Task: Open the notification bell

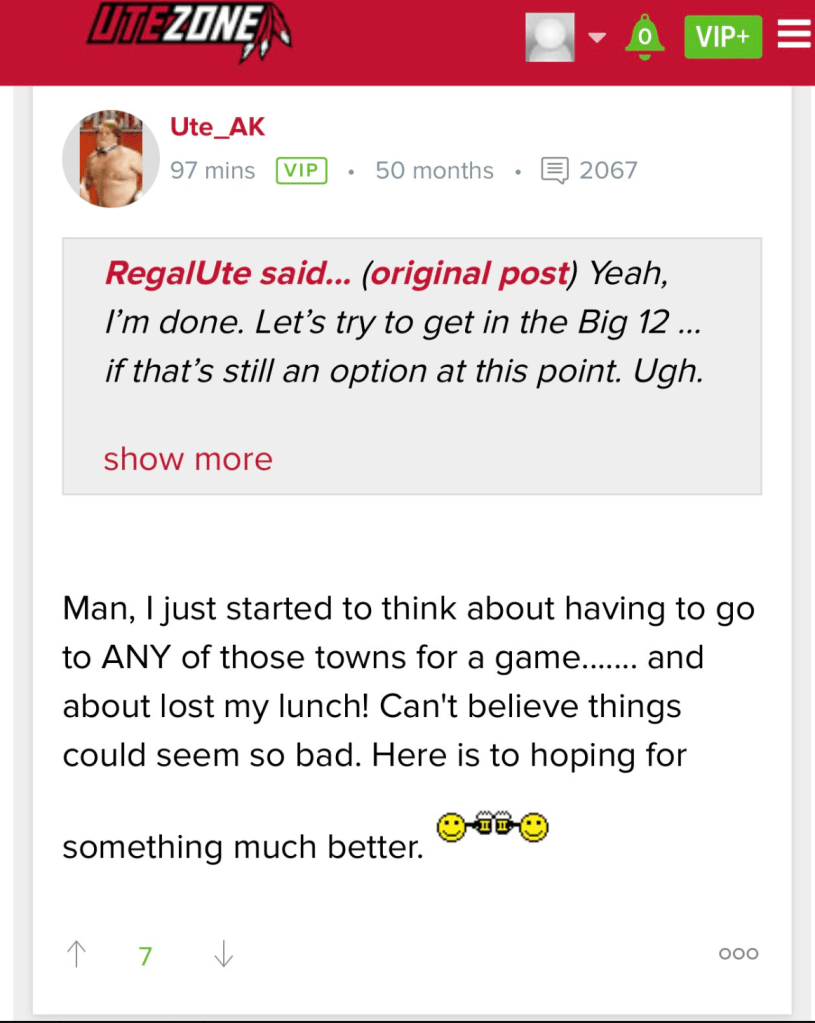Action: coord(645,37)
